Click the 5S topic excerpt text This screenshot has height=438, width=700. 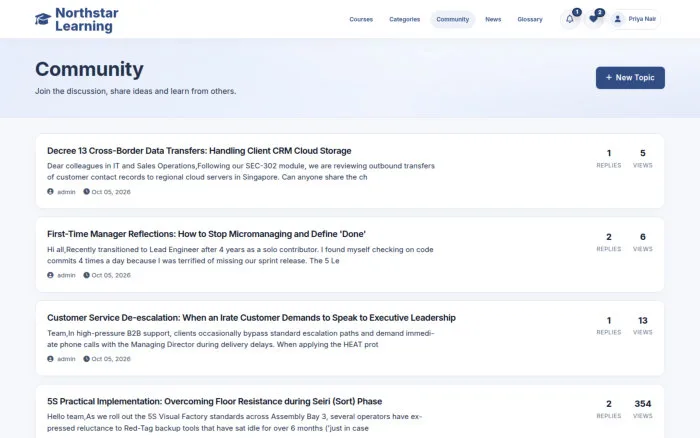[234, 422]
